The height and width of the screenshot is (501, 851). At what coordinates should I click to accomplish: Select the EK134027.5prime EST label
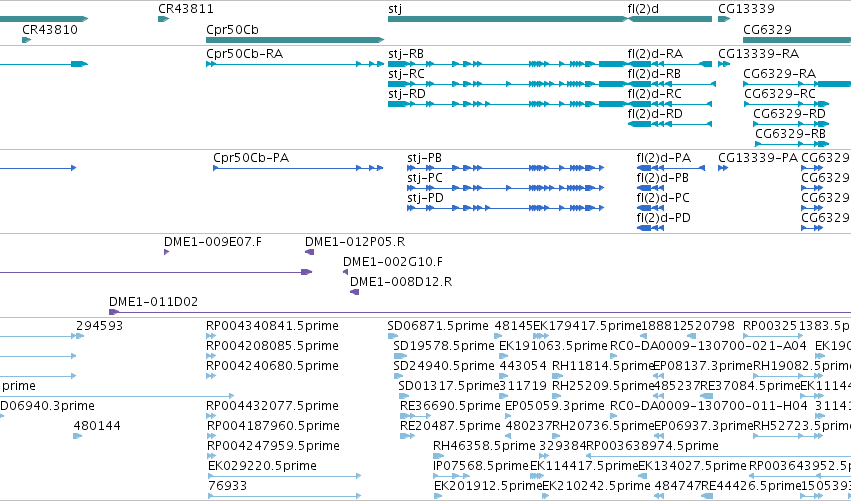click(693, 466)
